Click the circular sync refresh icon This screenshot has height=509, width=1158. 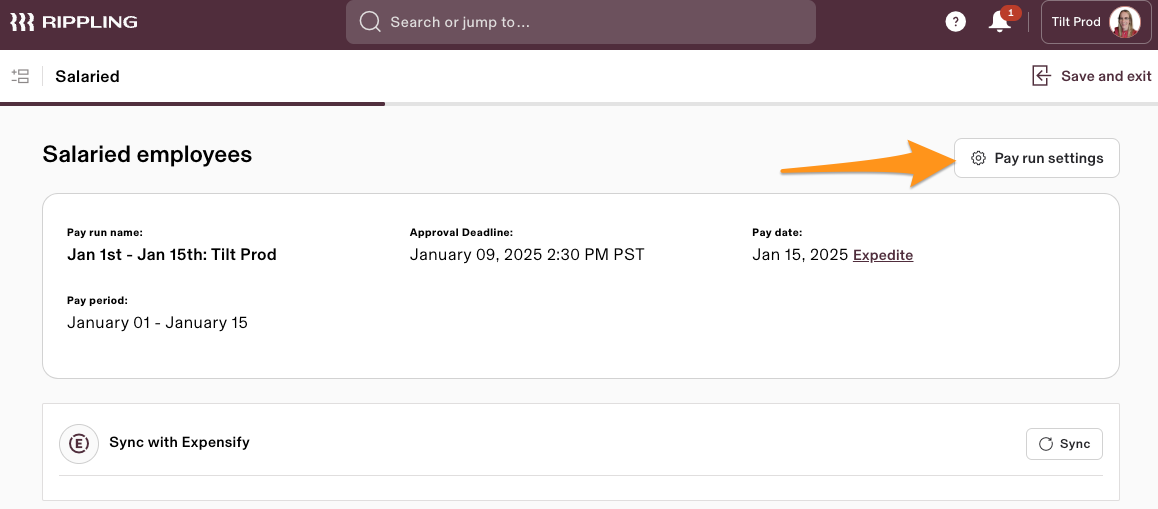click(x=1046, y=444)
